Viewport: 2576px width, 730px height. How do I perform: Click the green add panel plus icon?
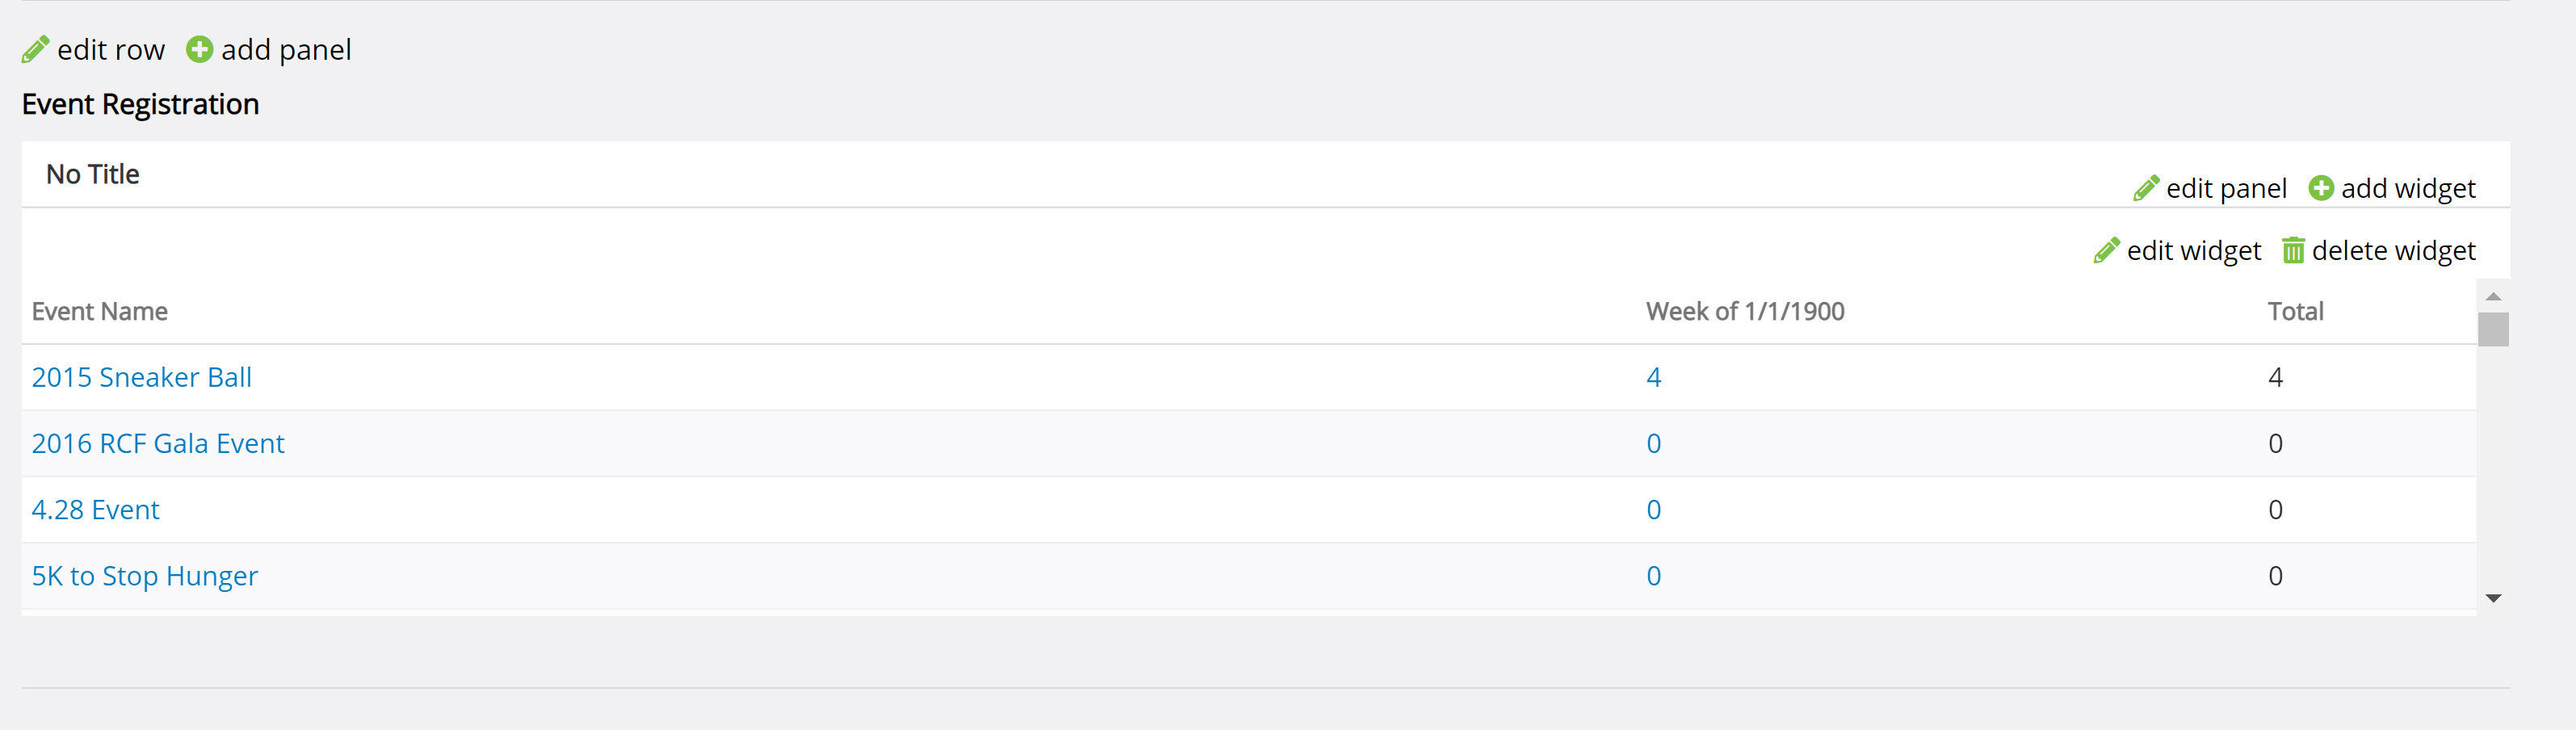click(199, 49)
